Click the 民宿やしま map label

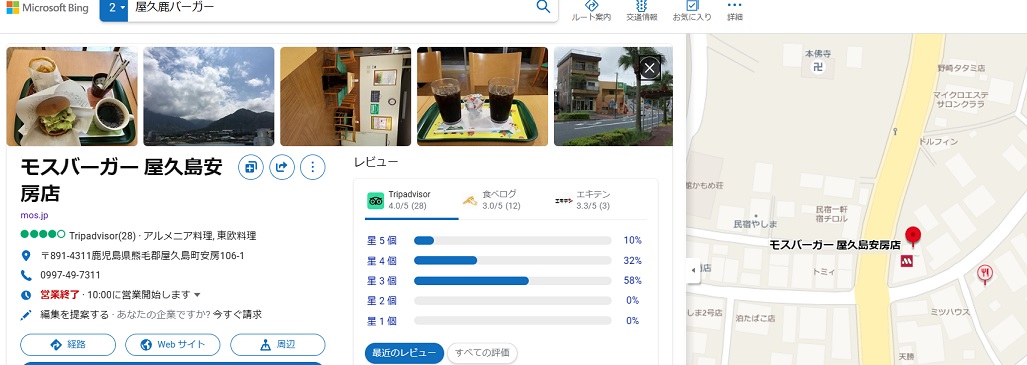[x=754, y=224]
